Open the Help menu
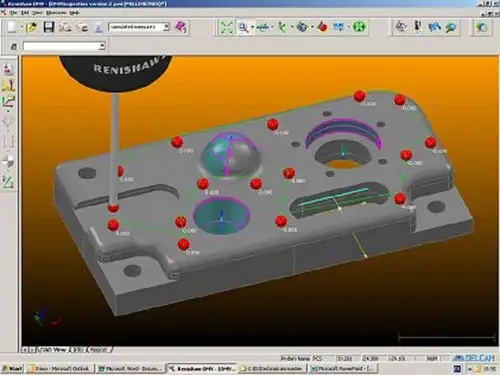This screenshot has width=500, height=375. [74, 13]
